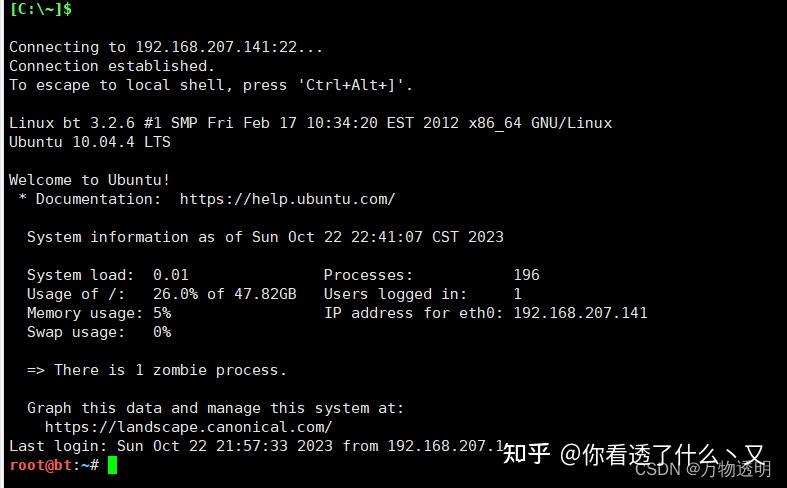Click the Linux bt 3.2.6 kernel line

click(x=311, y=123)
